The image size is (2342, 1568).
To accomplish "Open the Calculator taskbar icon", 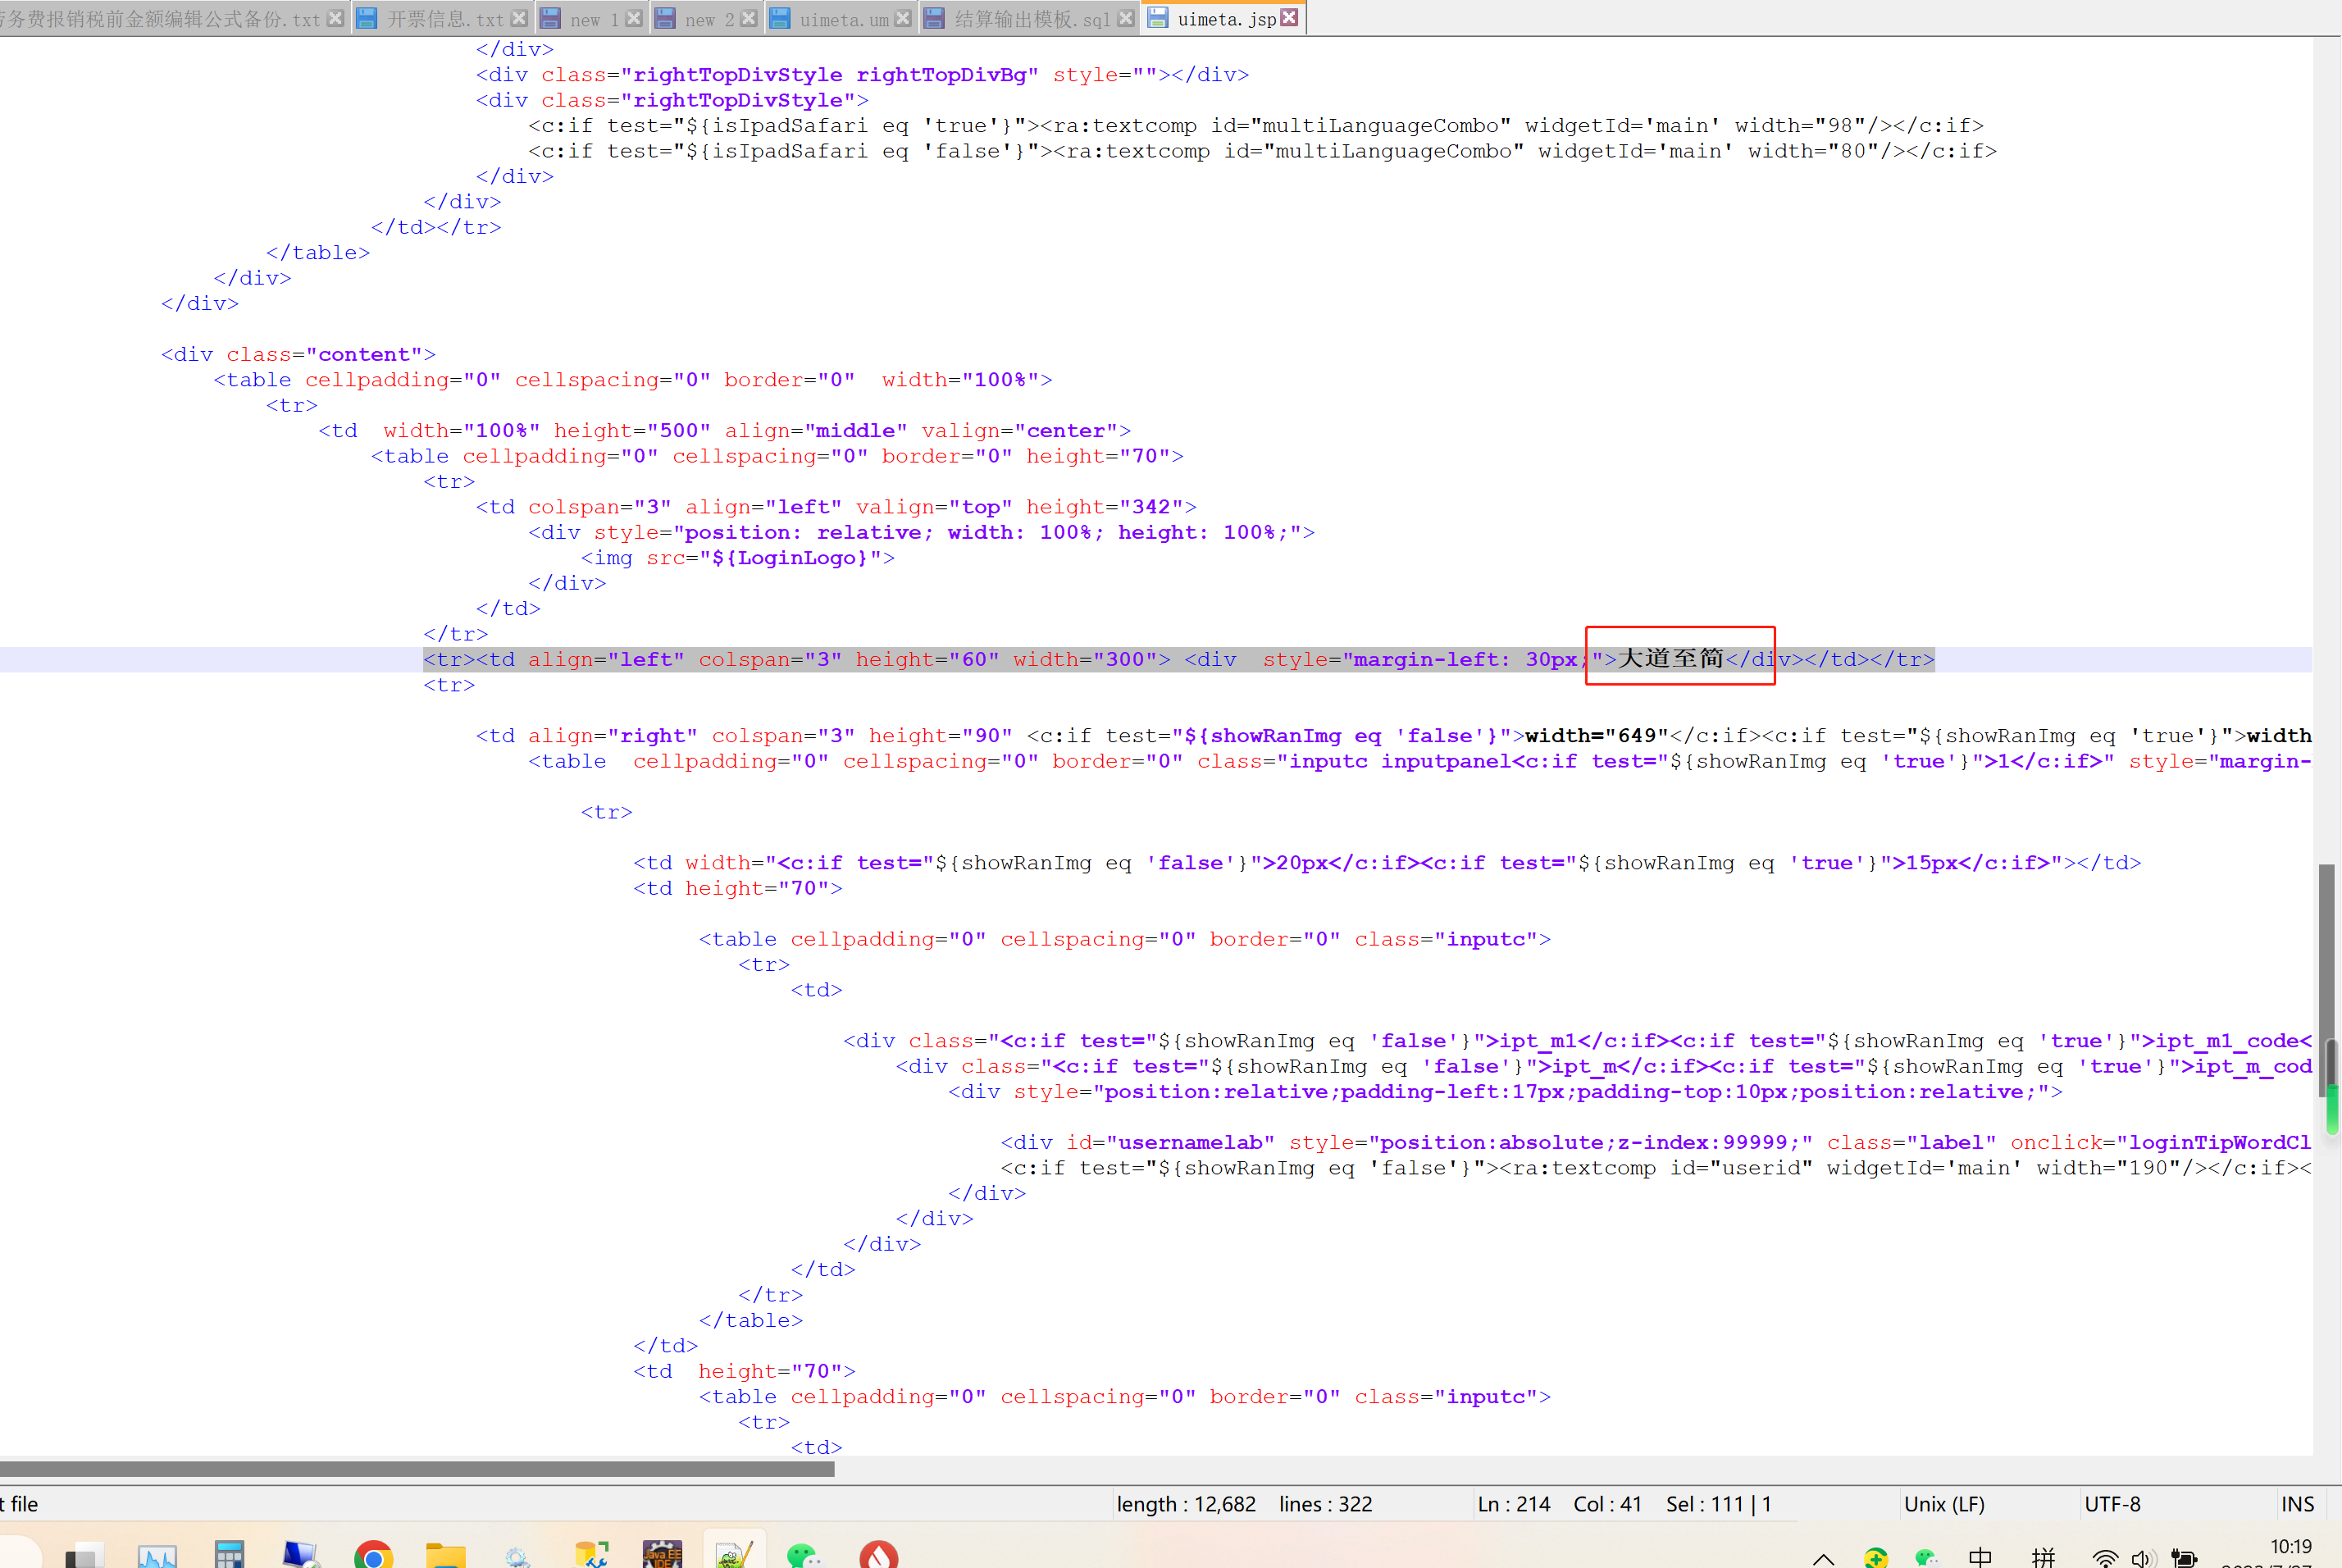I will coord(229,1554).
